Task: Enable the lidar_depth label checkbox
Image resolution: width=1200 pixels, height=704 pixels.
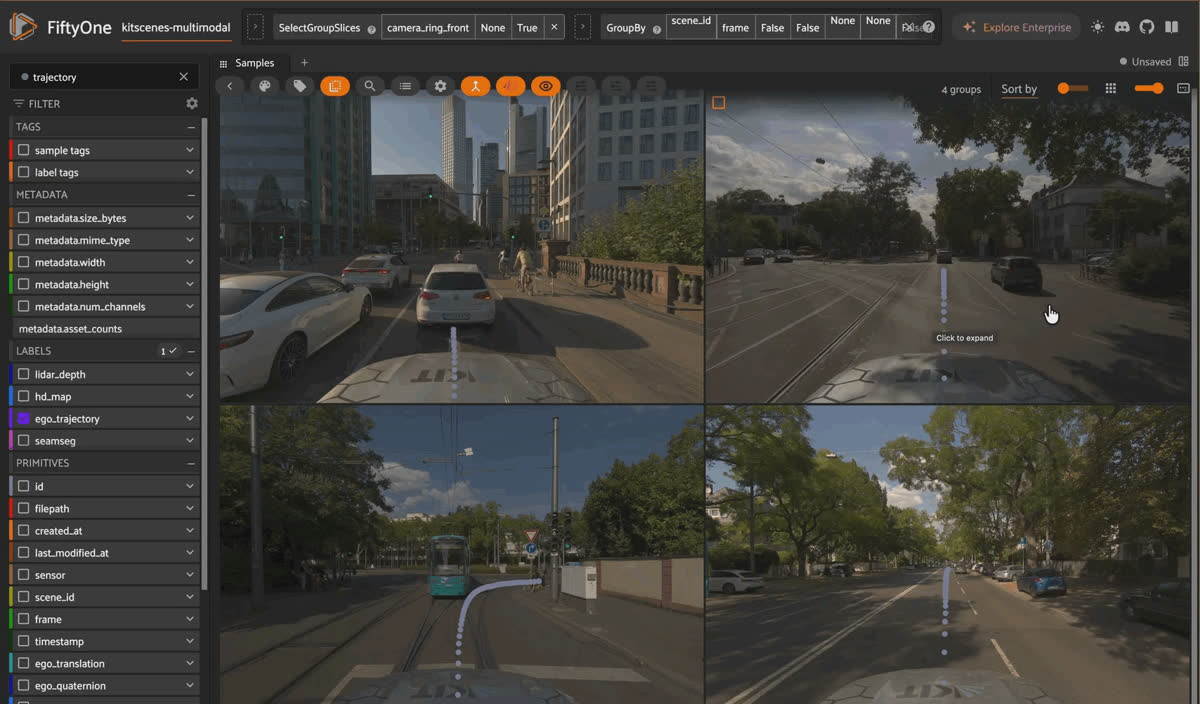Action: (x=23, y=374)
